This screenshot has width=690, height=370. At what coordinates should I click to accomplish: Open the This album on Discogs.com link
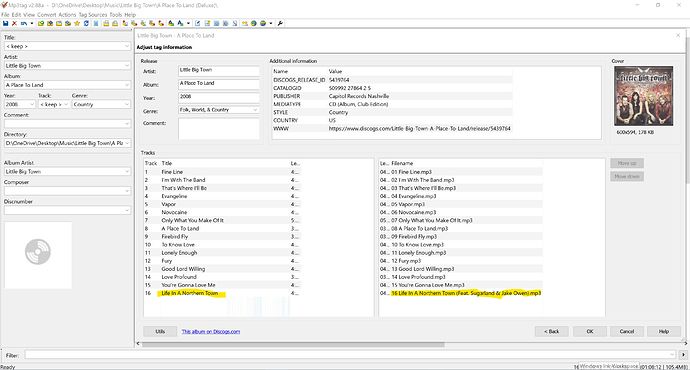point(211,332)
